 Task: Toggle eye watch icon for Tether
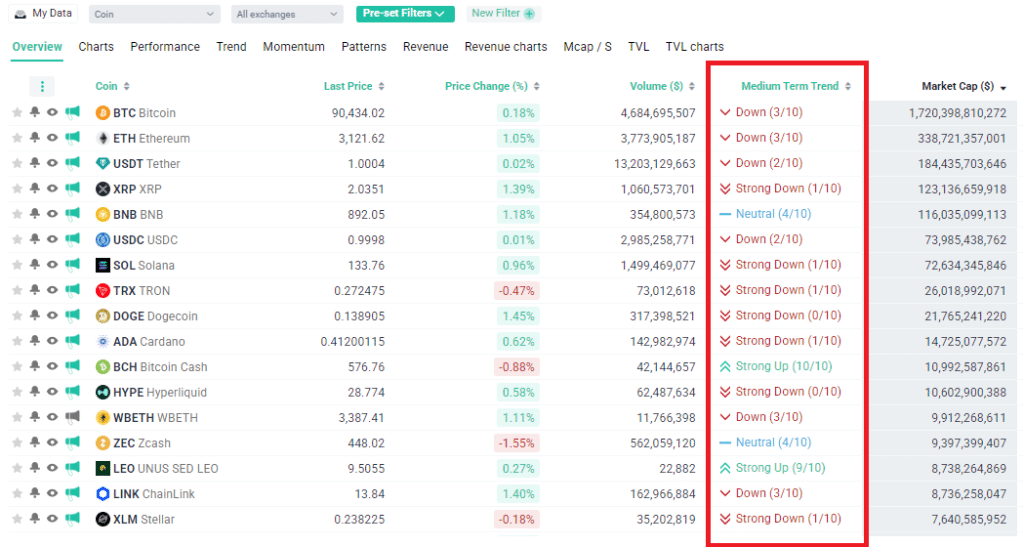pyautogui.click(x=52, y=163)
